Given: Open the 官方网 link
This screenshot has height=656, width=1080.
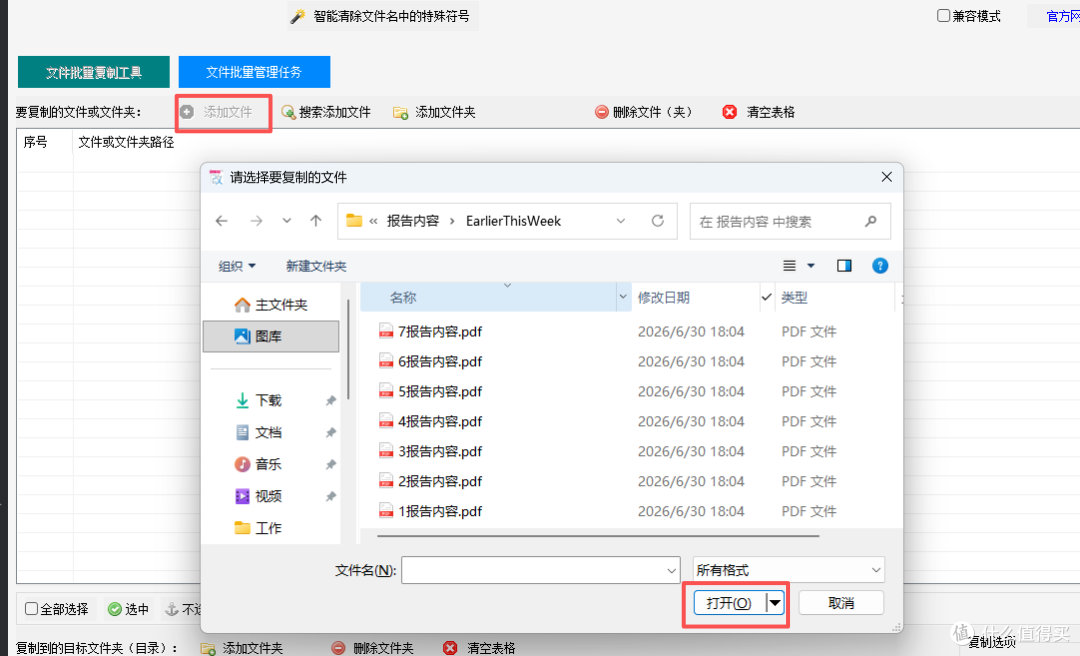Looking at the screenshot, I should 1063,17.
